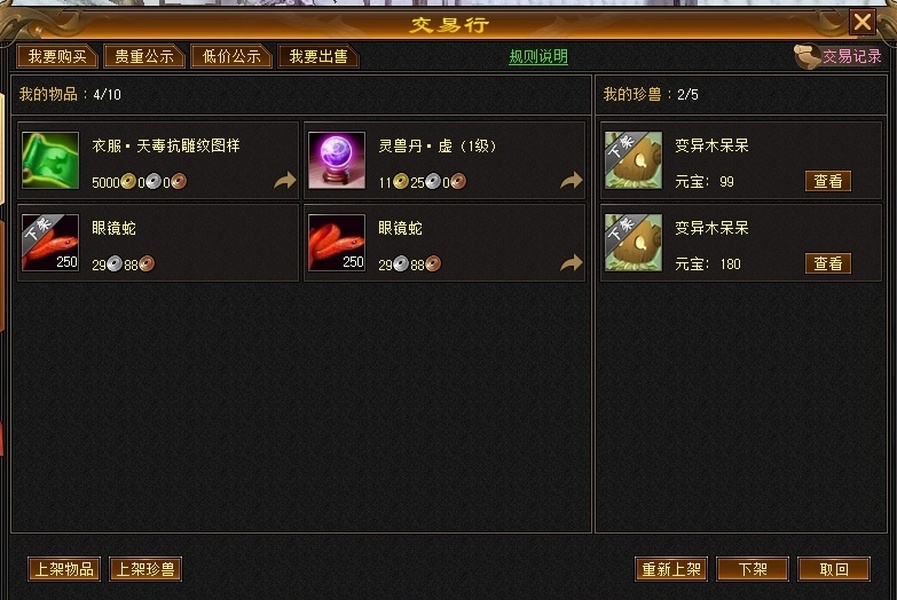Click the purple spirit beast orb icon
Viewport: 897px width, 600px height.
336,160
